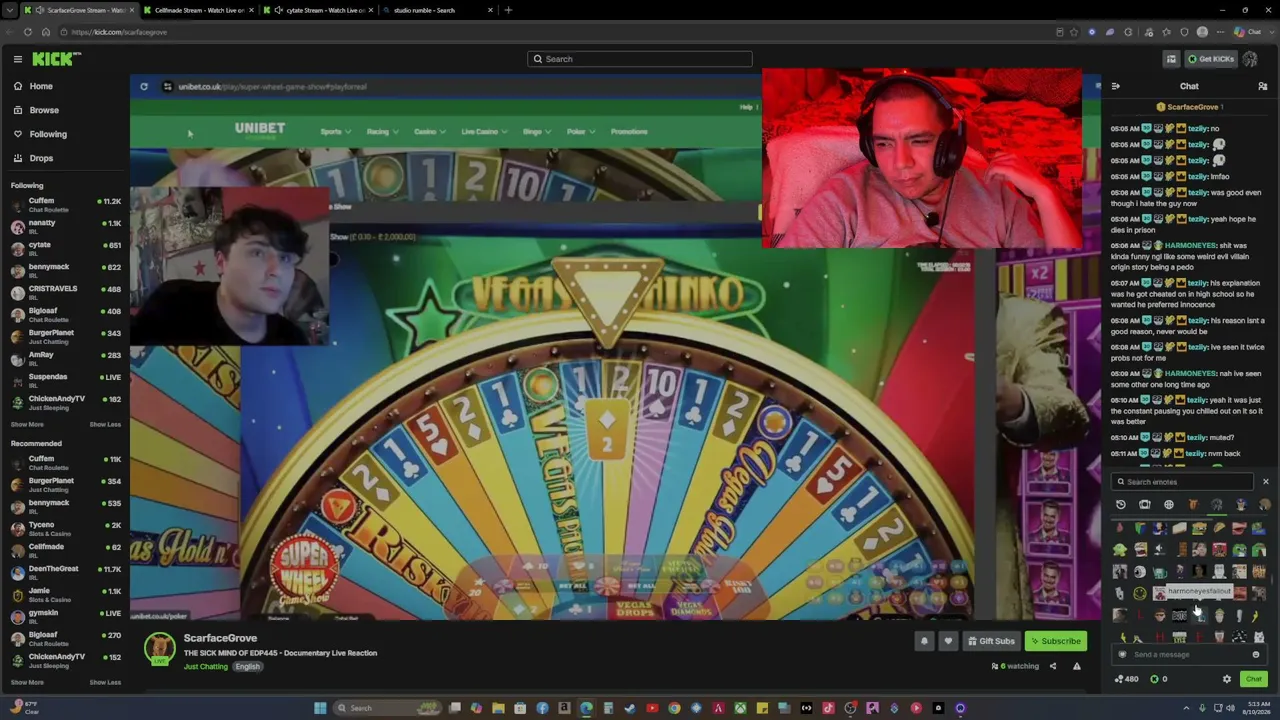The image size is (1280, 720).
Task: Open the Kick hamburger sidebar menu
Action: click(17, 59)
